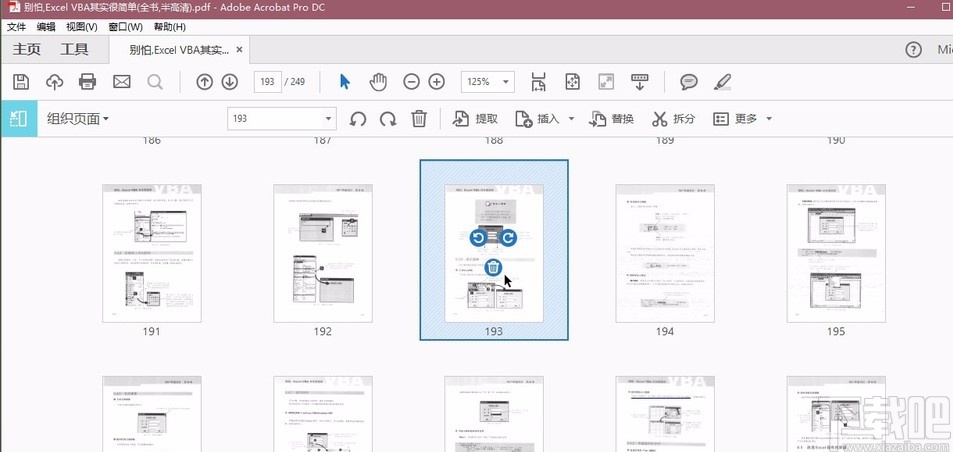Go to previous page arrow
Screen dimensions: 953x452
click(204, 81)
